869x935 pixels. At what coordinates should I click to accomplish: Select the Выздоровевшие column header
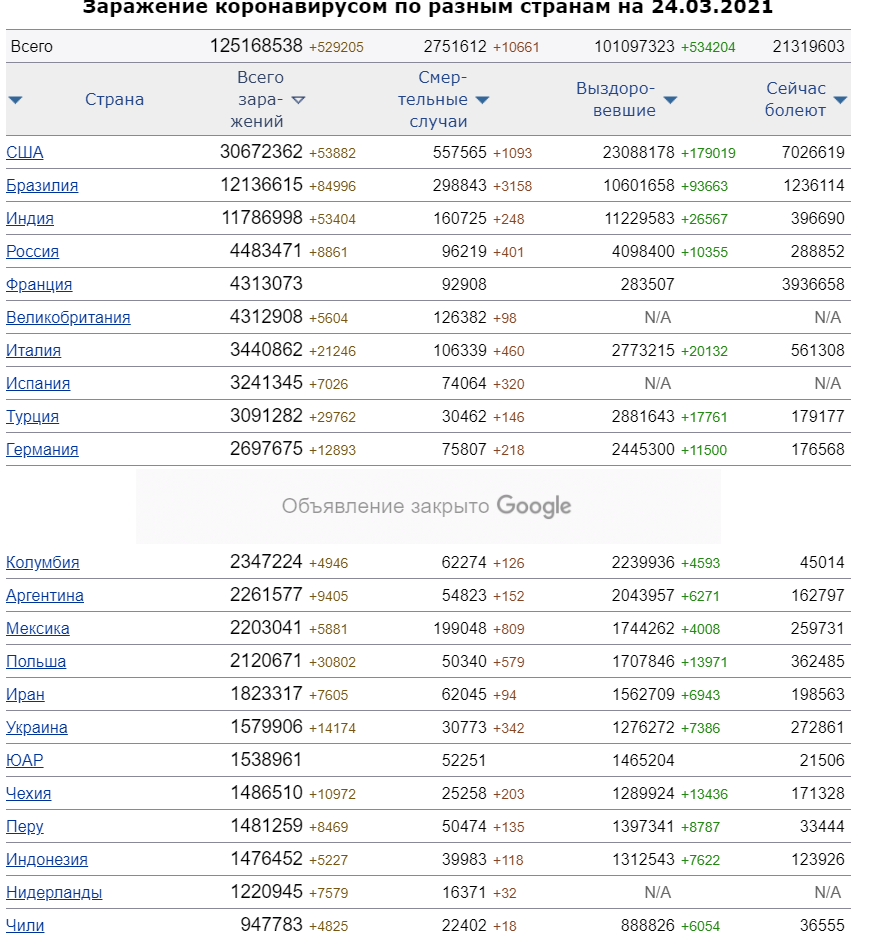pyautogui.click(x=616, y=100)
